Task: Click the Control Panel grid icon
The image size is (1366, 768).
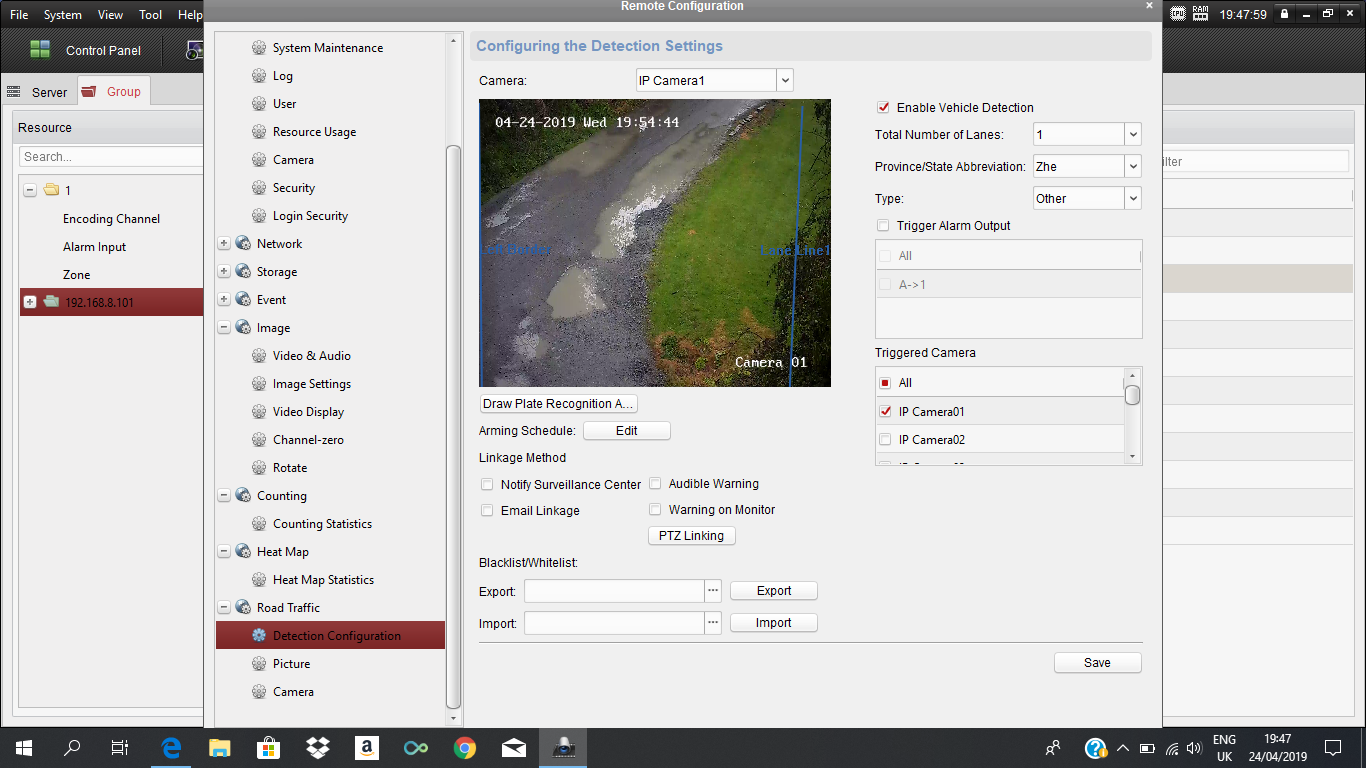Action: tap(40, 50)
